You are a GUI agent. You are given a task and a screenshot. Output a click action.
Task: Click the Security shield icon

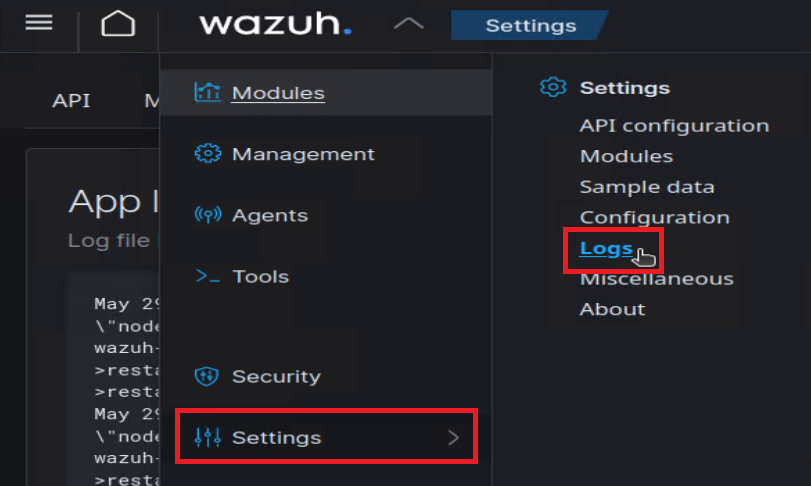[x=207, y=377]
